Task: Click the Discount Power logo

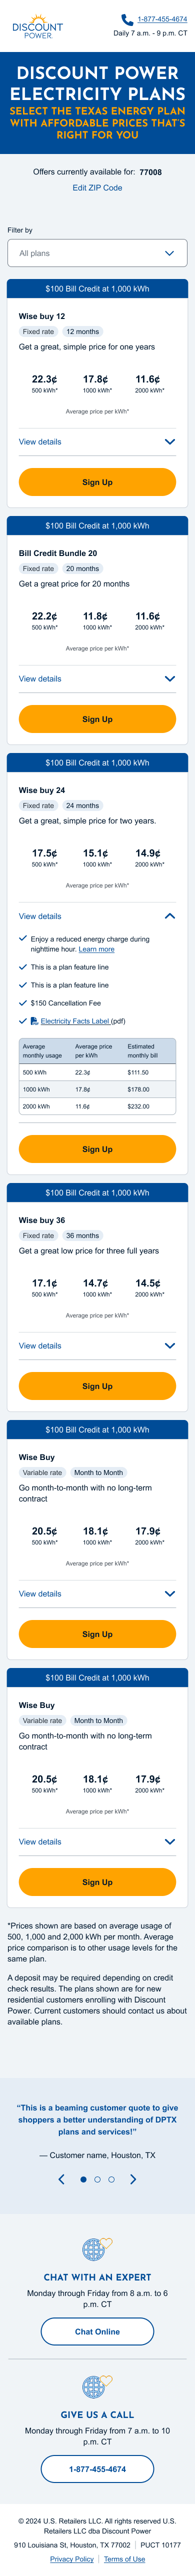Action: click(37, 26)
